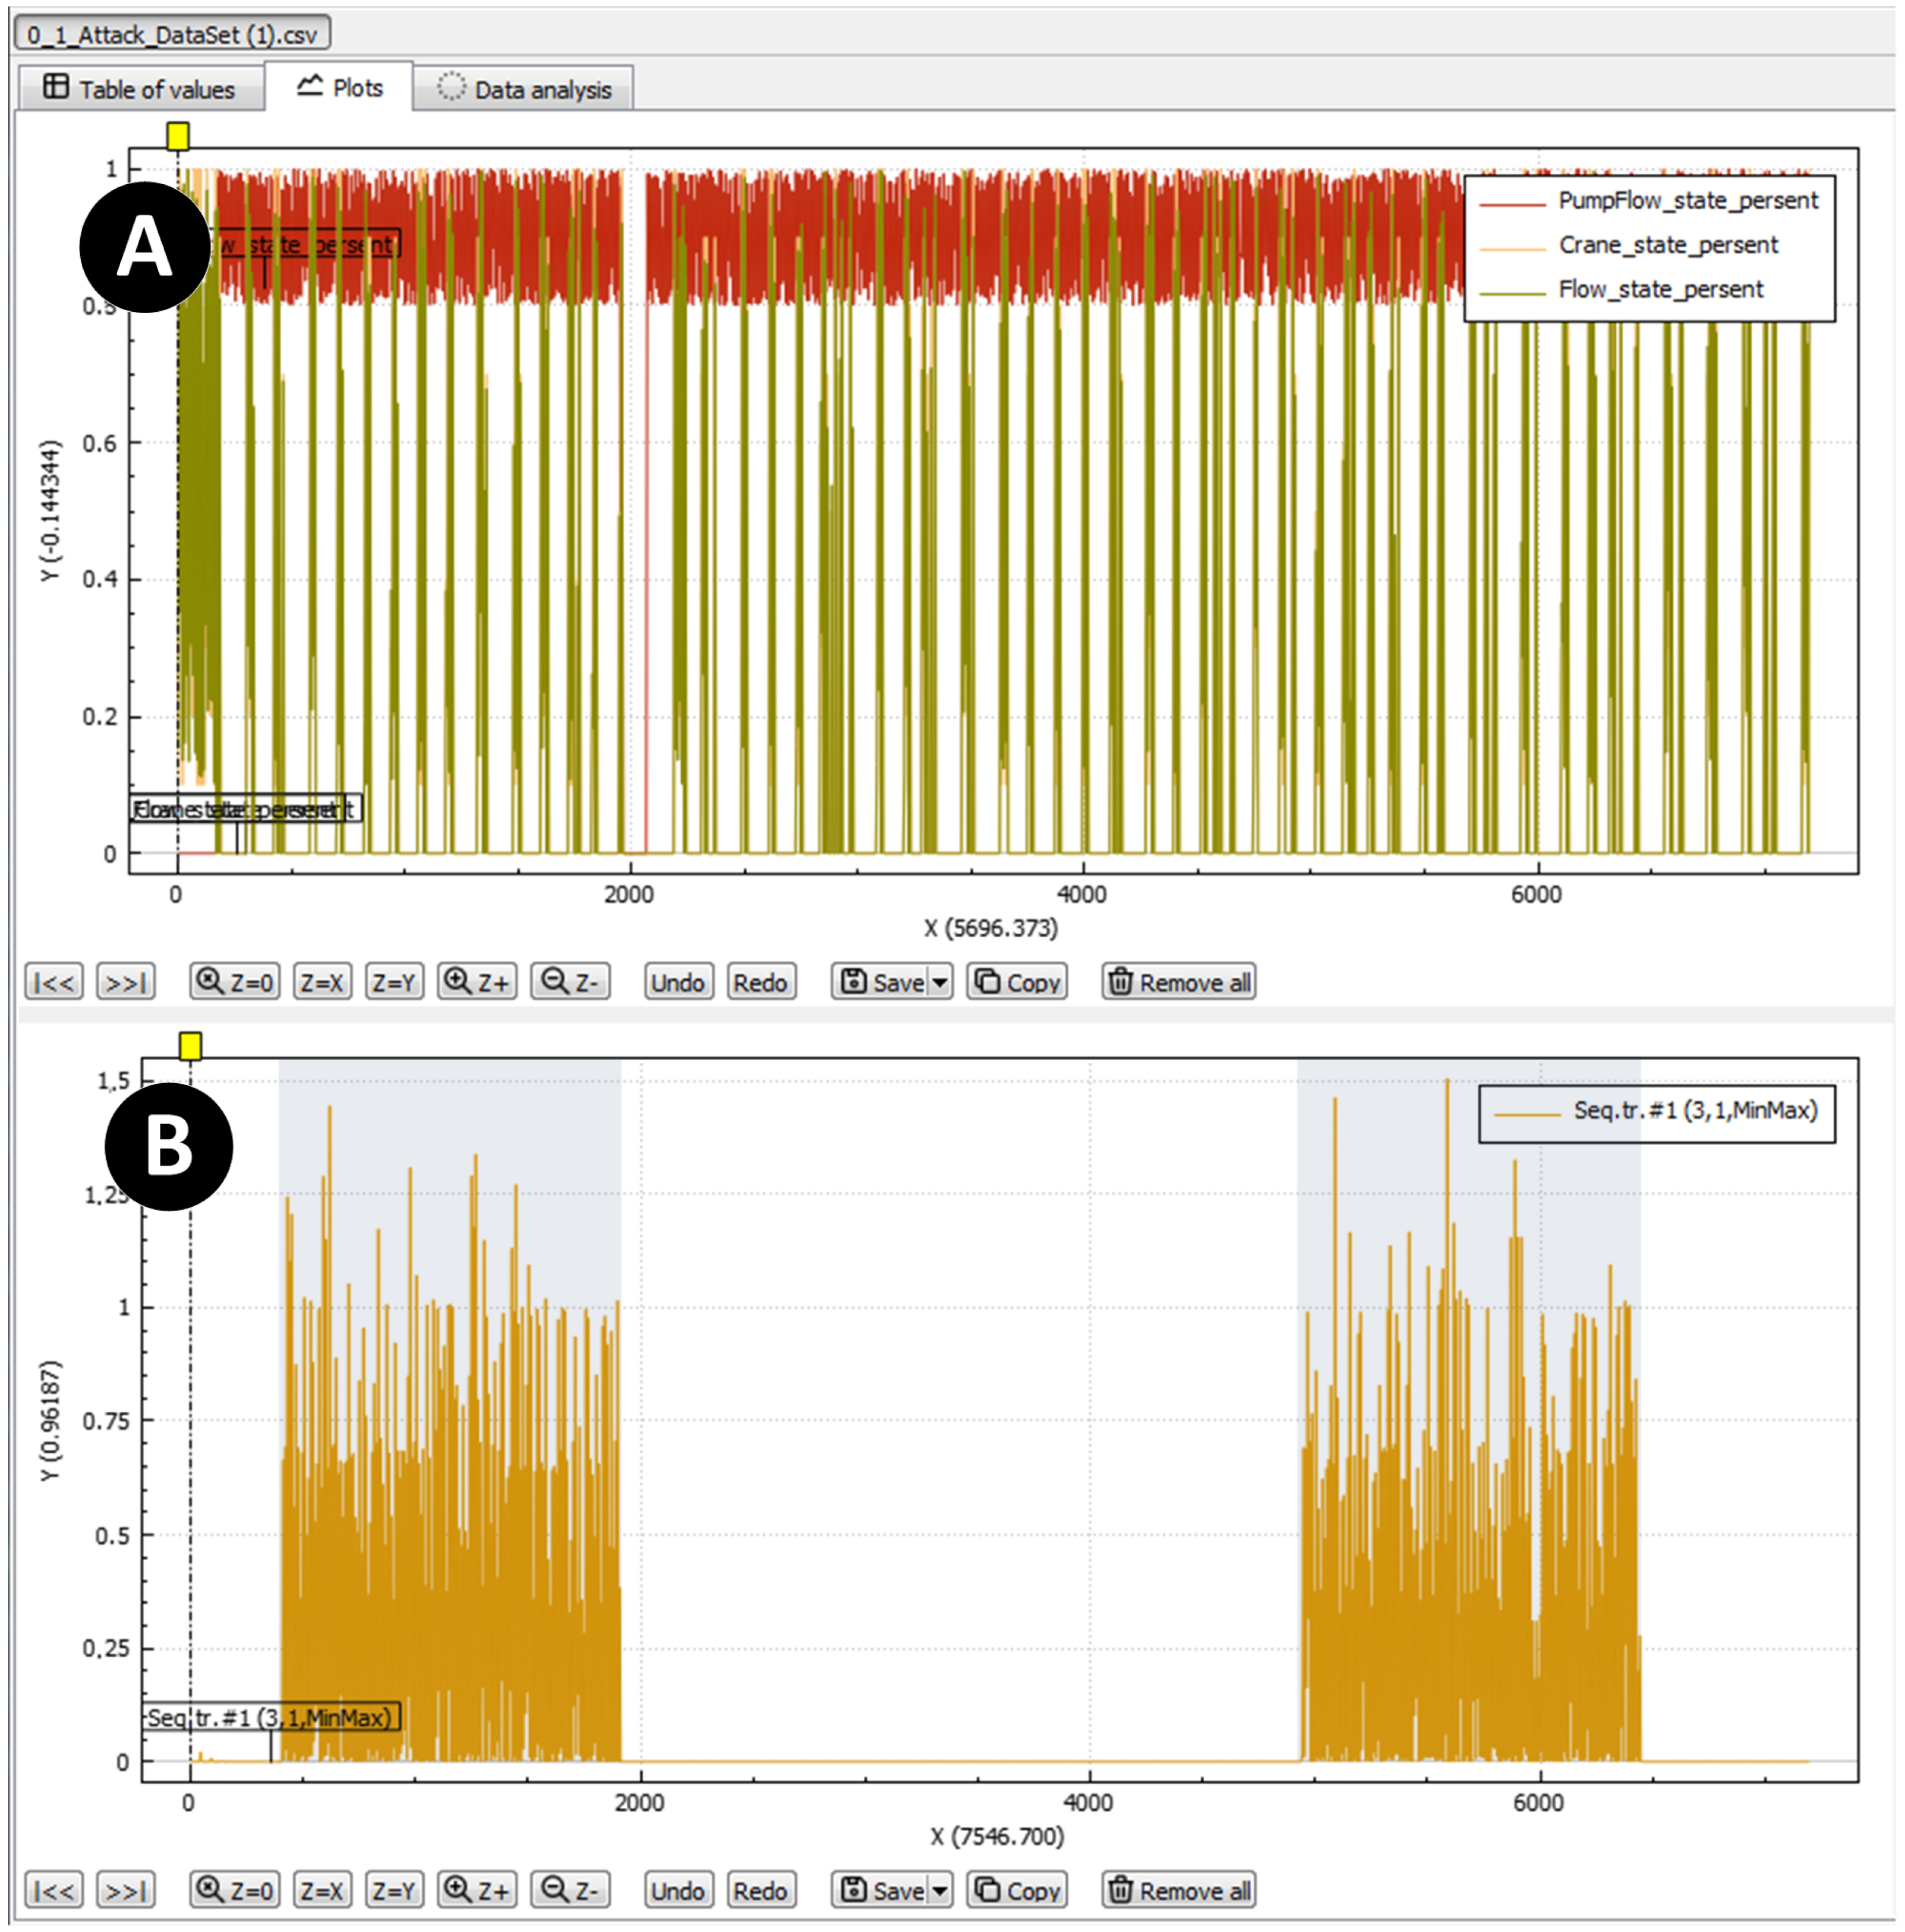The width and height of the screenshot is (1905, 1932).
Task: Open Save dropdown arrow in top toolbar
Action: pyautogui.click(x=940, y=982)
